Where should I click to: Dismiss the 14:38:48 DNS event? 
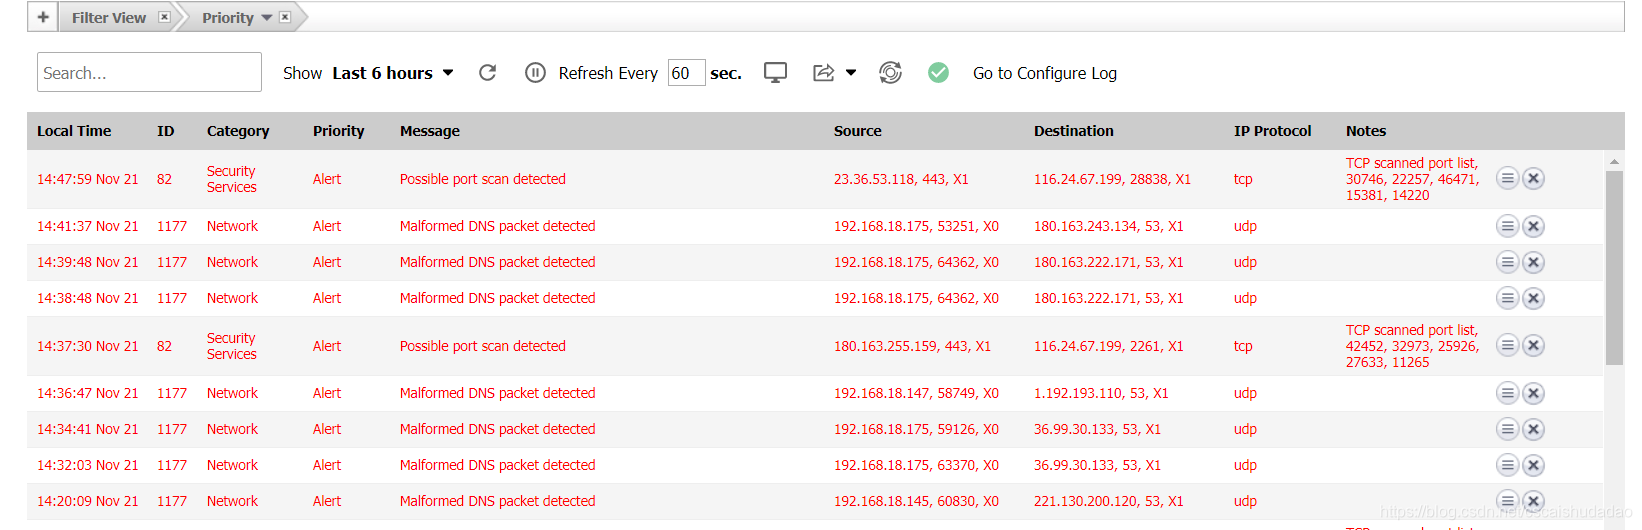click(x=1533, y=298)
